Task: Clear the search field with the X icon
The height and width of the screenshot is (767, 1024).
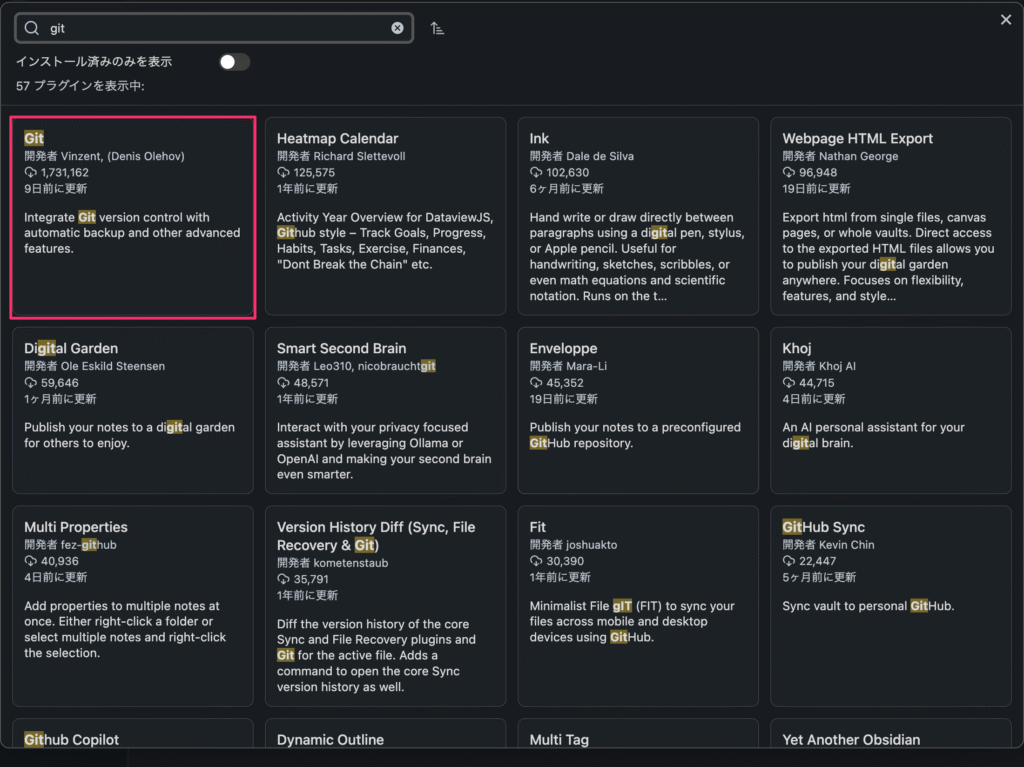Action: pyautogui.click(x=397, y=28)
